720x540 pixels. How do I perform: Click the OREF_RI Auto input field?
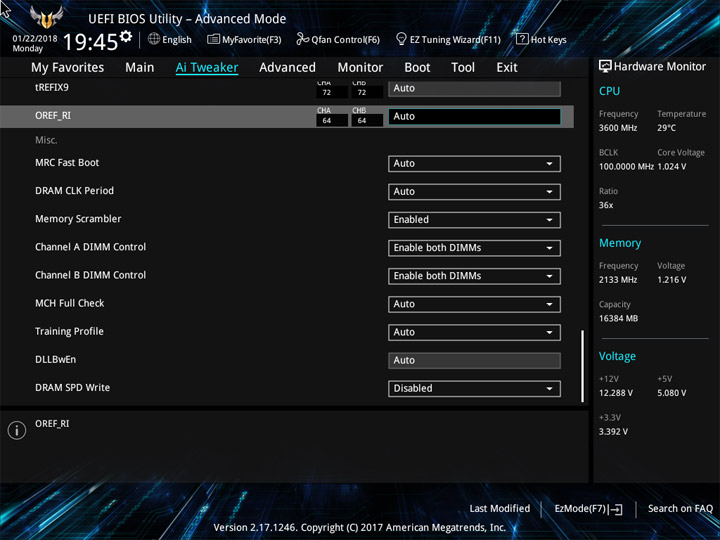pyautogui.click(x=474, y=116)
